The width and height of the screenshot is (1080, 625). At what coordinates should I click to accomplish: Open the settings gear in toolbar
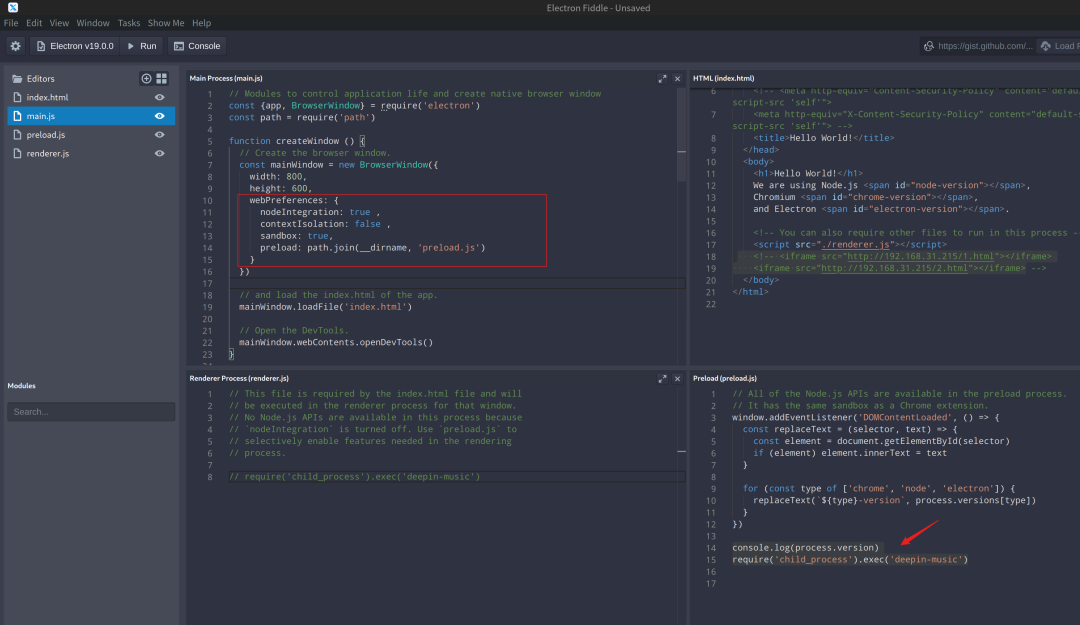pos(15,46)
